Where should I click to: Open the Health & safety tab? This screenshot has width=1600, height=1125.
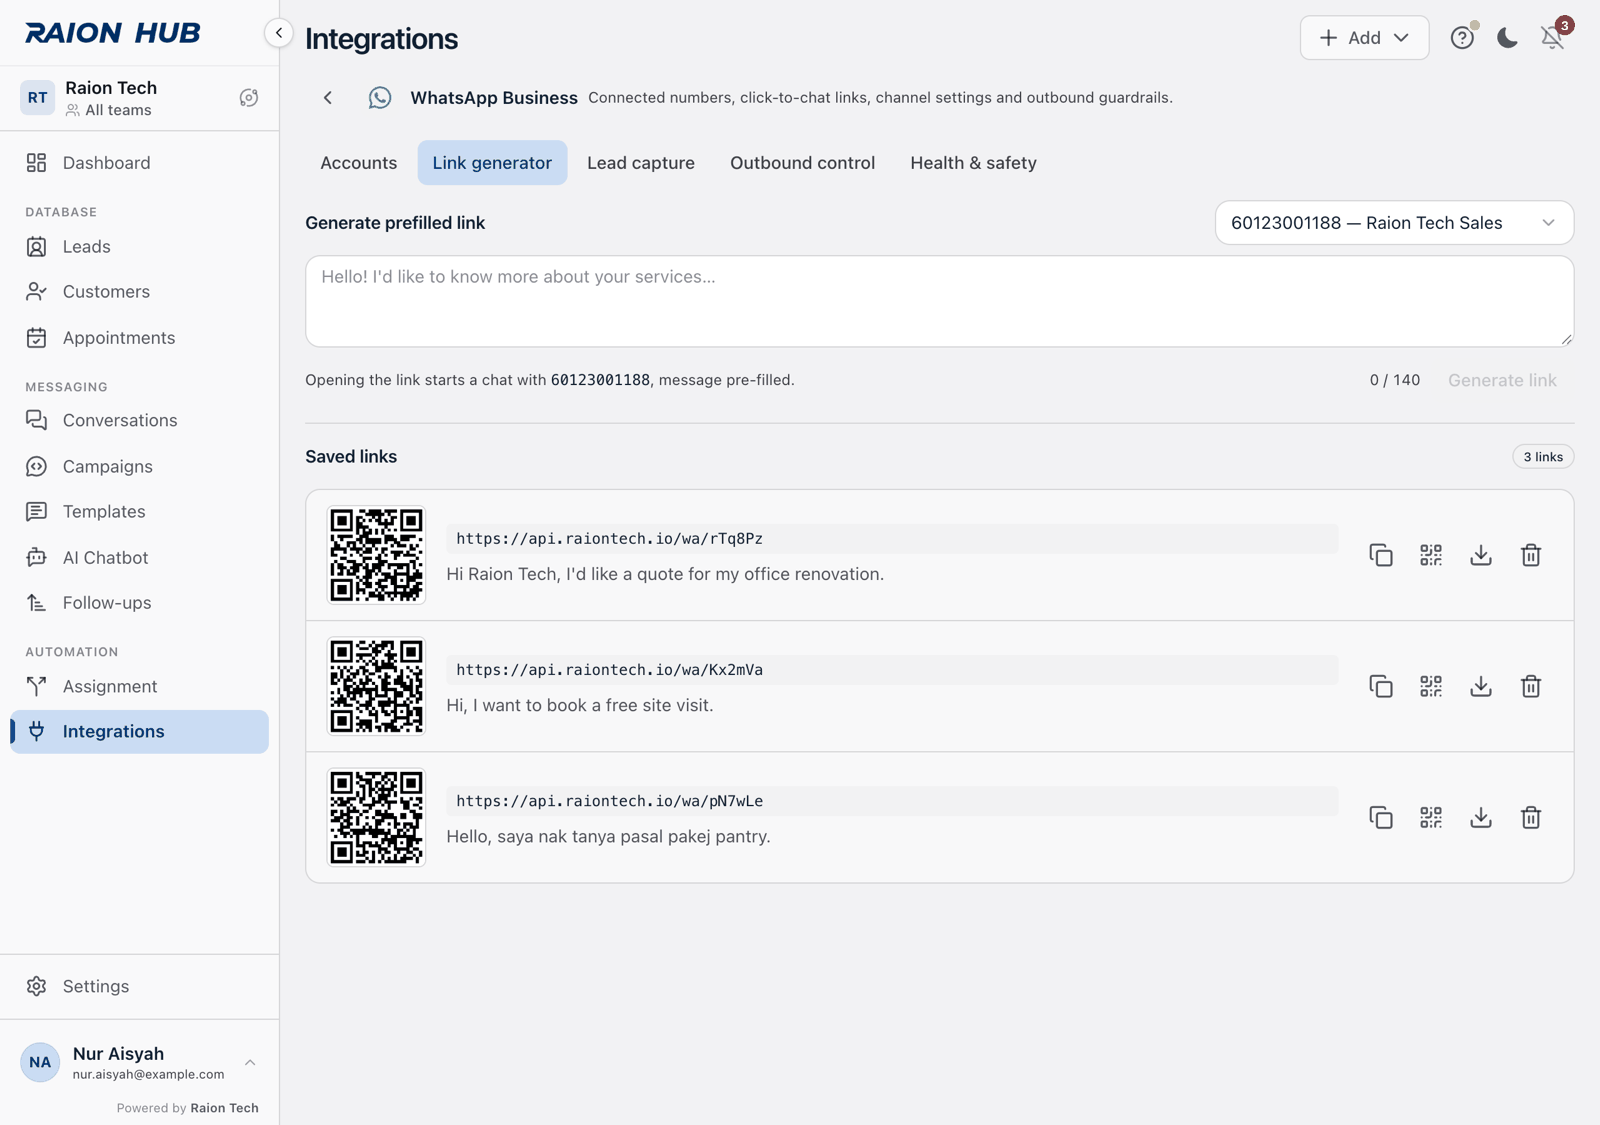973,163
